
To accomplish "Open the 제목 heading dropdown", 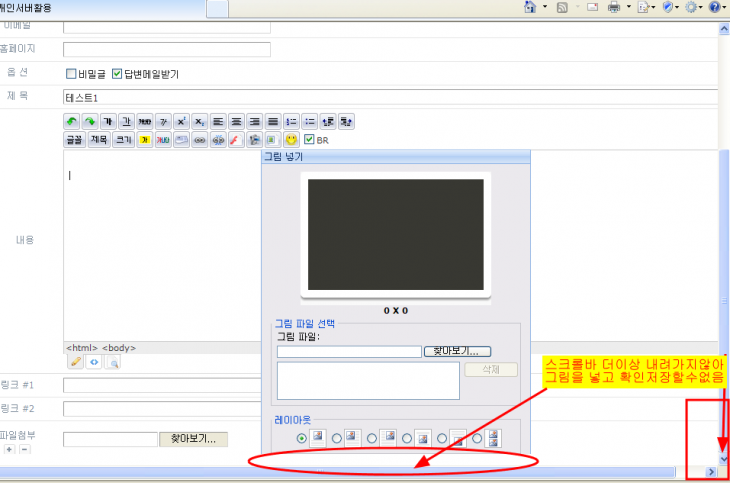I will click(x=98, y=140).
